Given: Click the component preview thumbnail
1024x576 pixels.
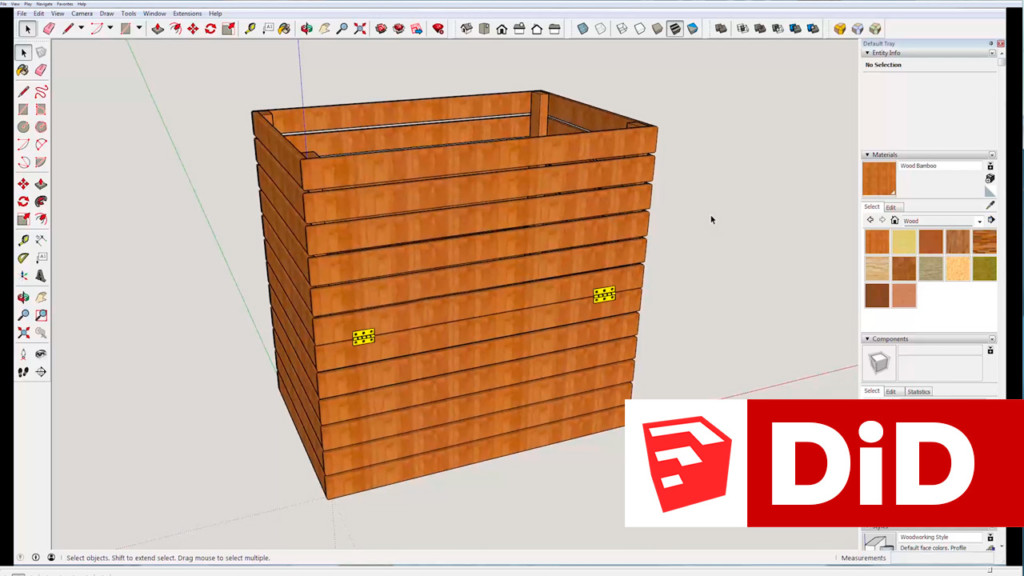Looking at the screenshot, I should (879, 362).
